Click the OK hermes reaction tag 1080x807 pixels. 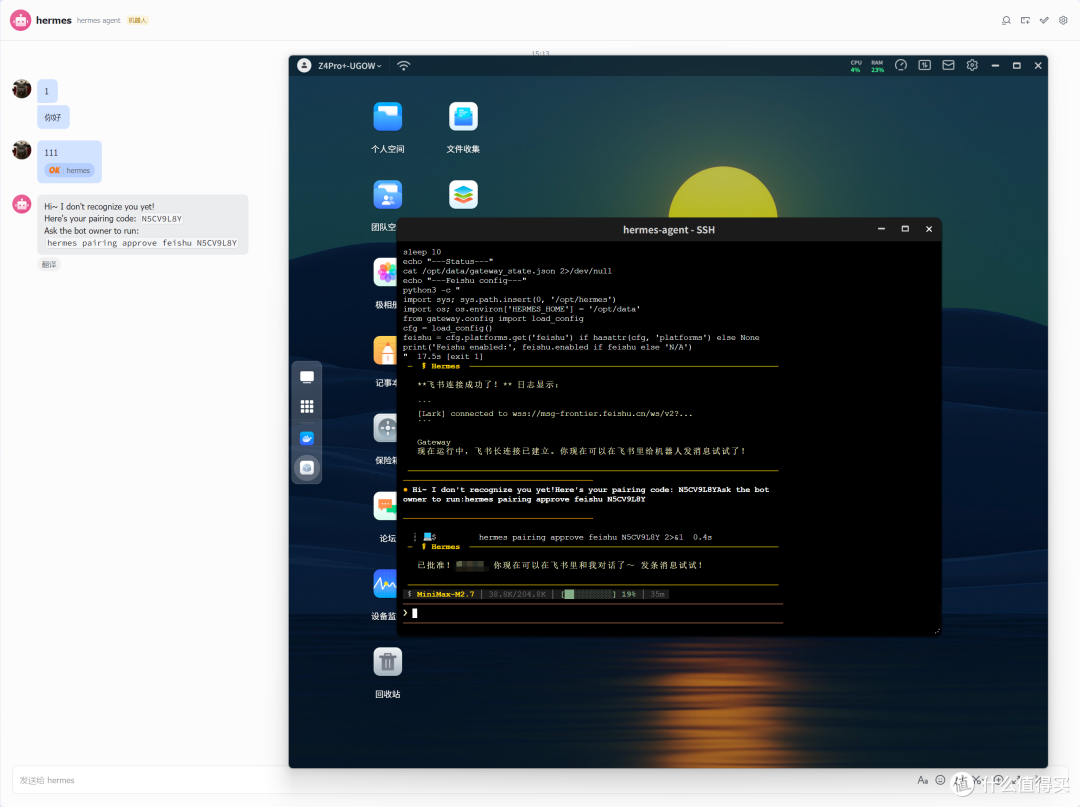pos(69,170)
